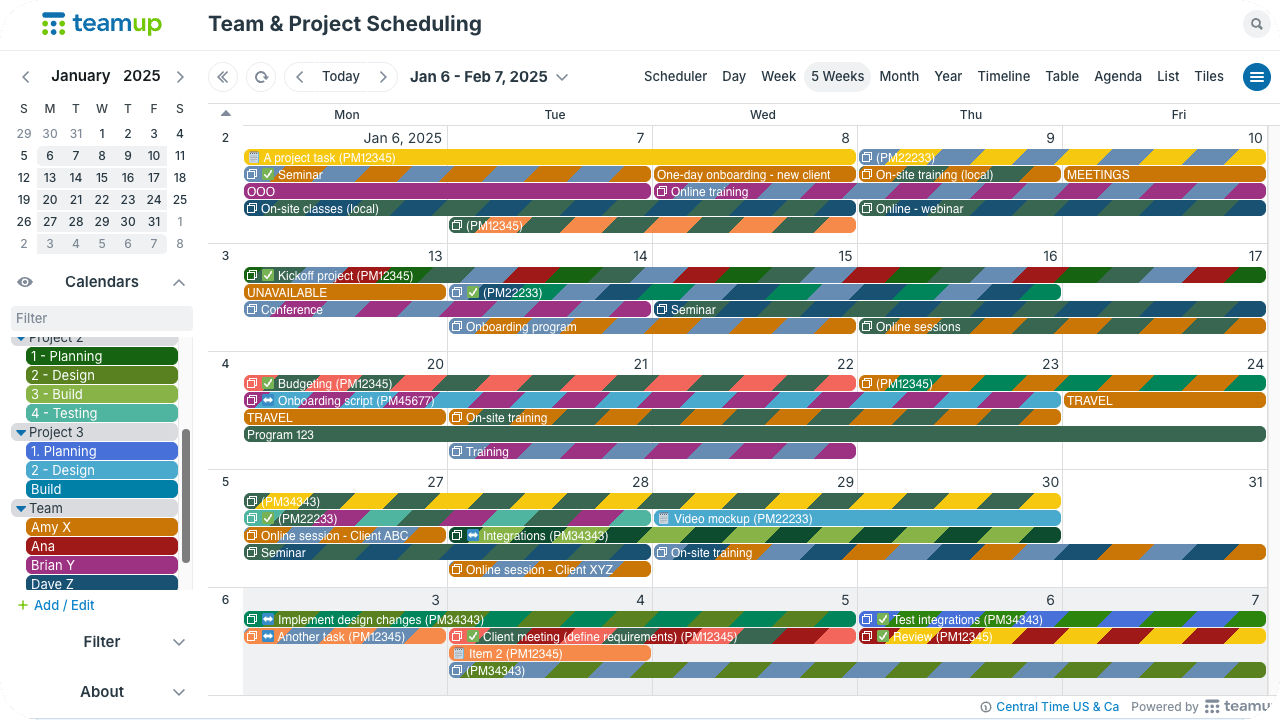
Task: Show next month in mini calendar
Action: click(180, 77)
